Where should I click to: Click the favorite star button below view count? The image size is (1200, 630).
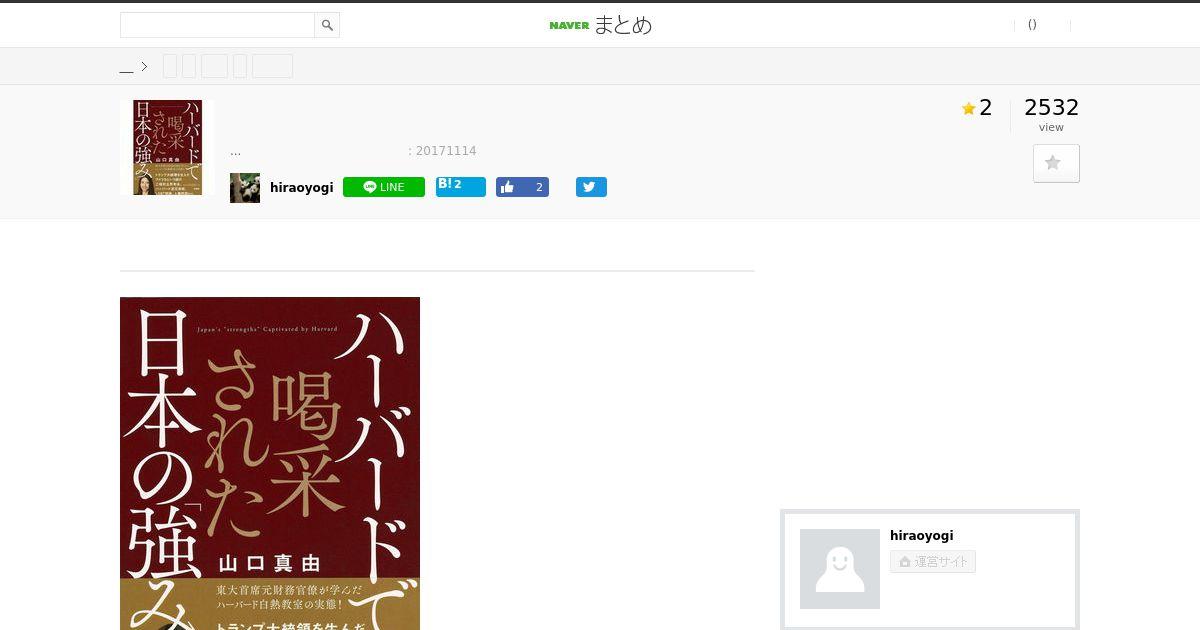tap(1056, 163)
